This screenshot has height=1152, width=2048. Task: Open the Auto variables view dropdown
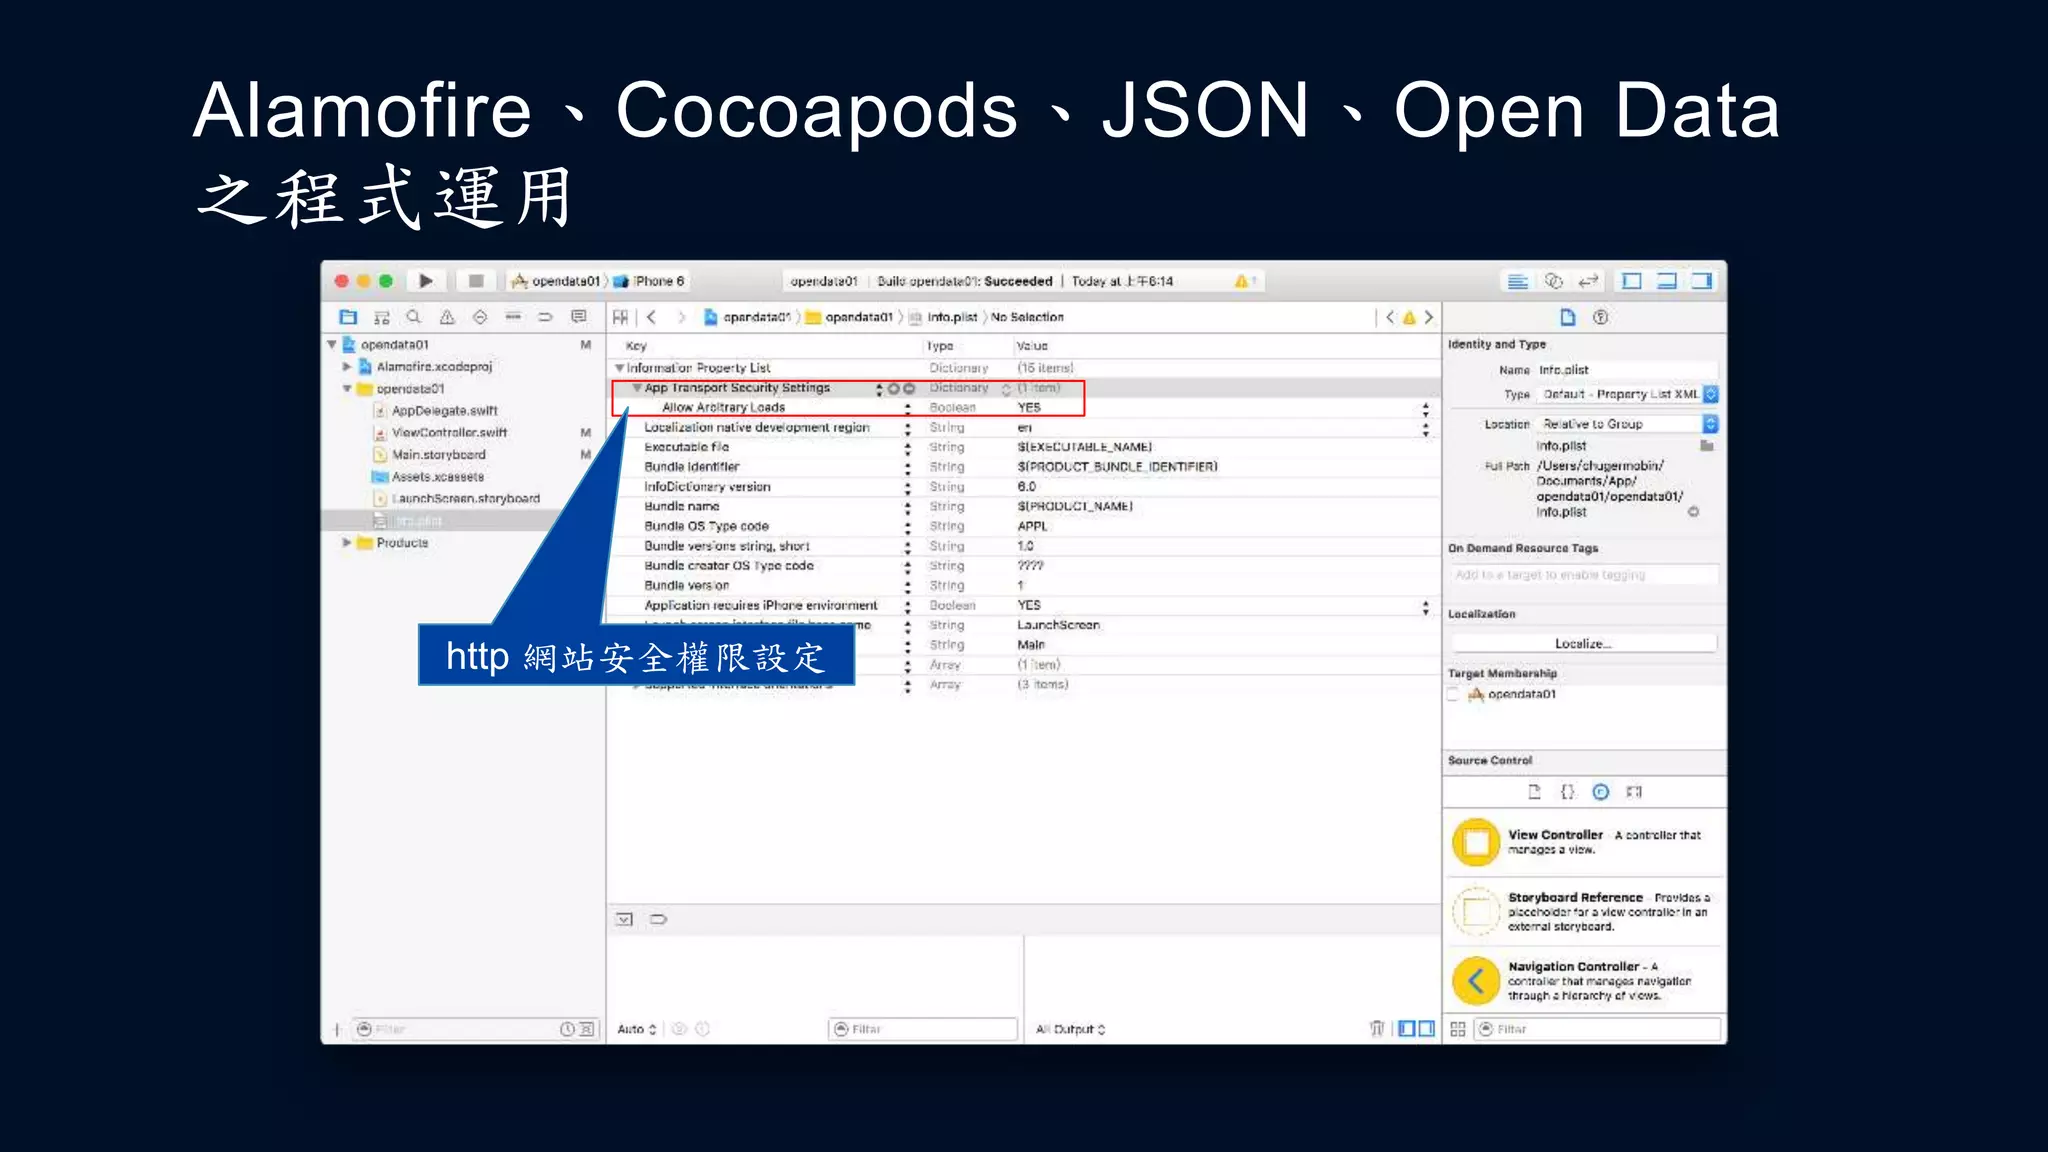[637, 1029]
